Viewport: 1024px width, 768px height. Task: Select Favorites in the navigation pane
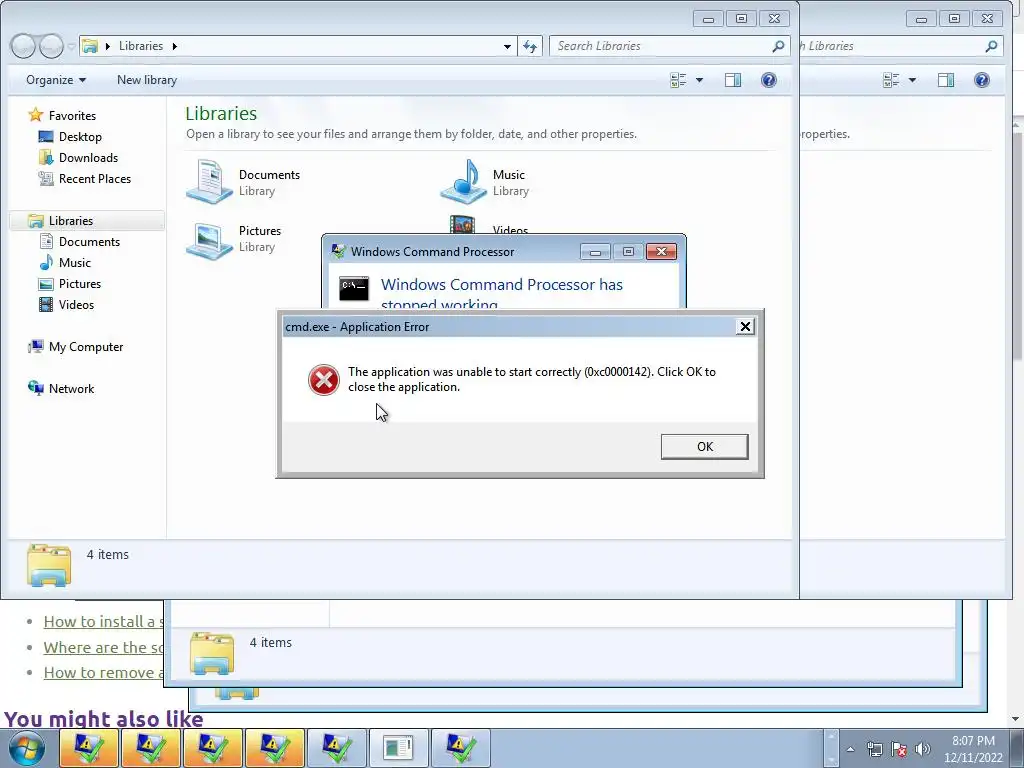coord(72,116)
